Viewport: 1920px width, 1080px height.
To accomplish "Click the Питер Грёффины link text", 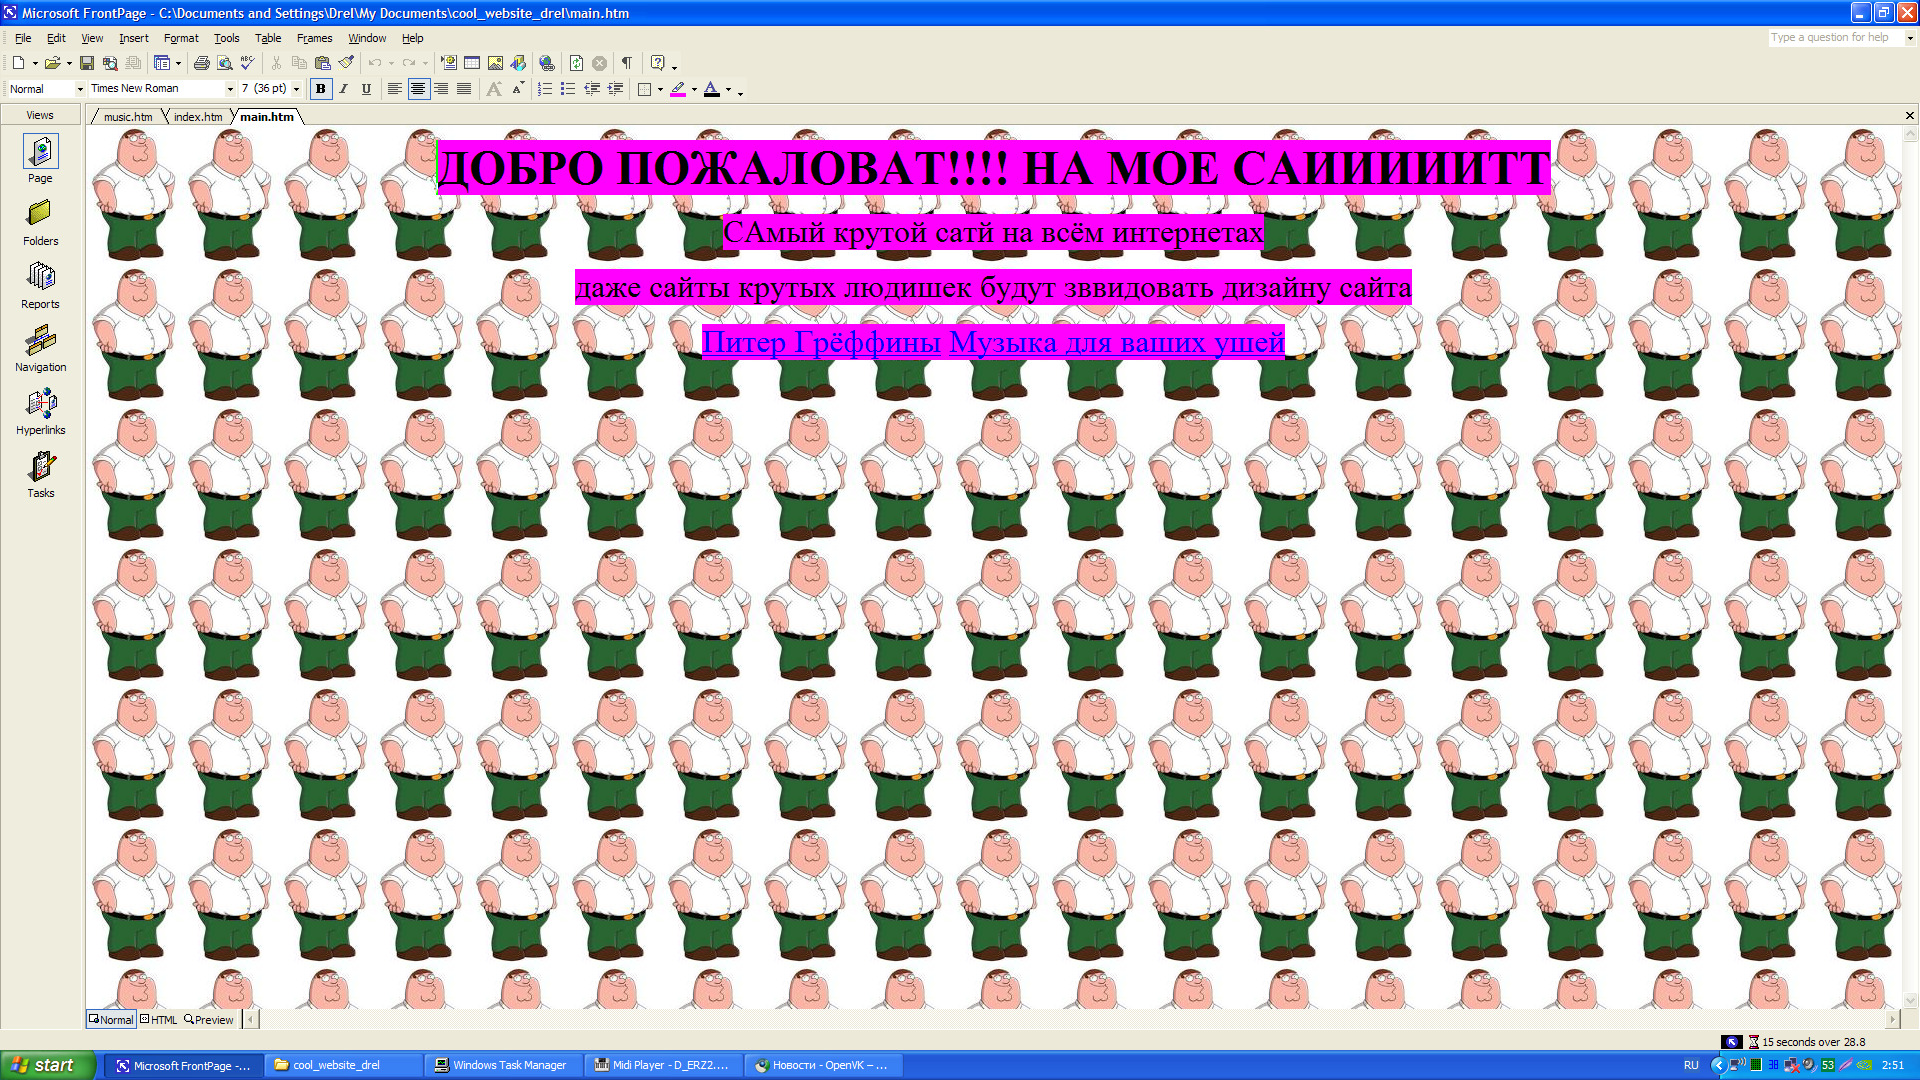I will [x=821, y=342].
